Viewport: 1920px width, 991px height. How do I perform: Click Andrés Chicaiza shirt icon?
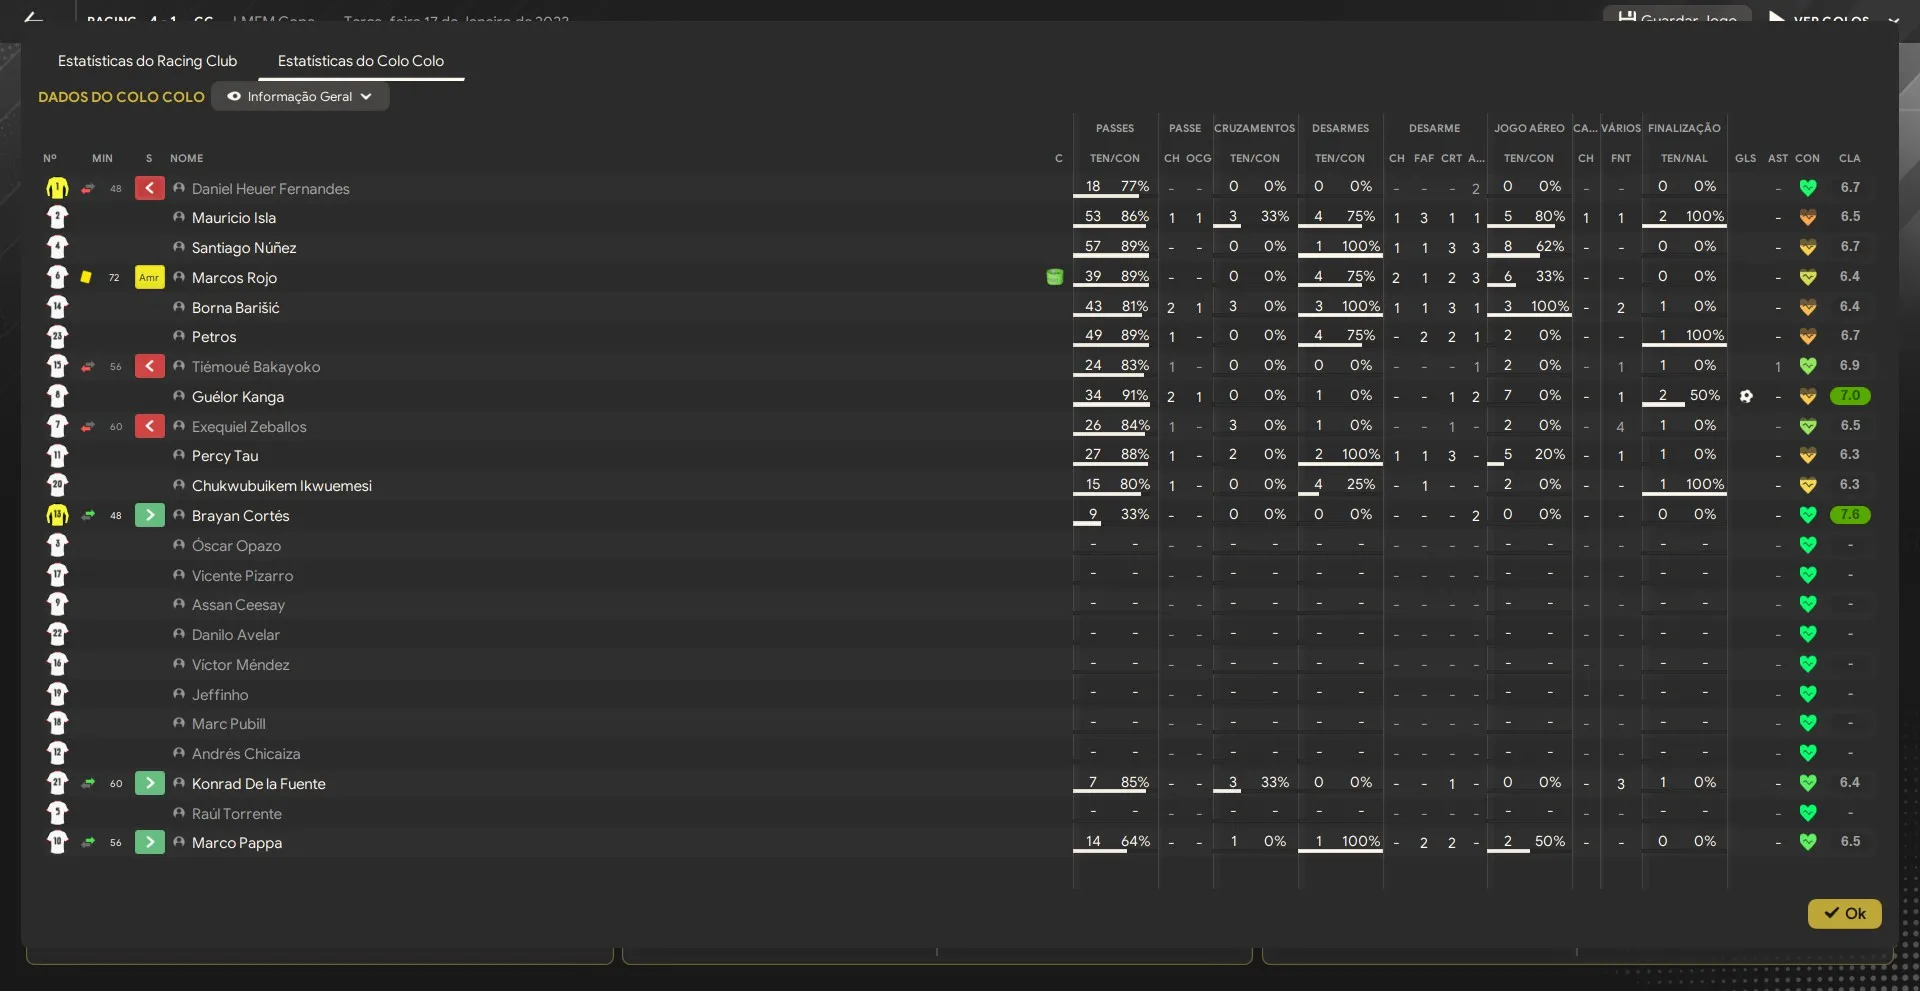tap(57, 753)
